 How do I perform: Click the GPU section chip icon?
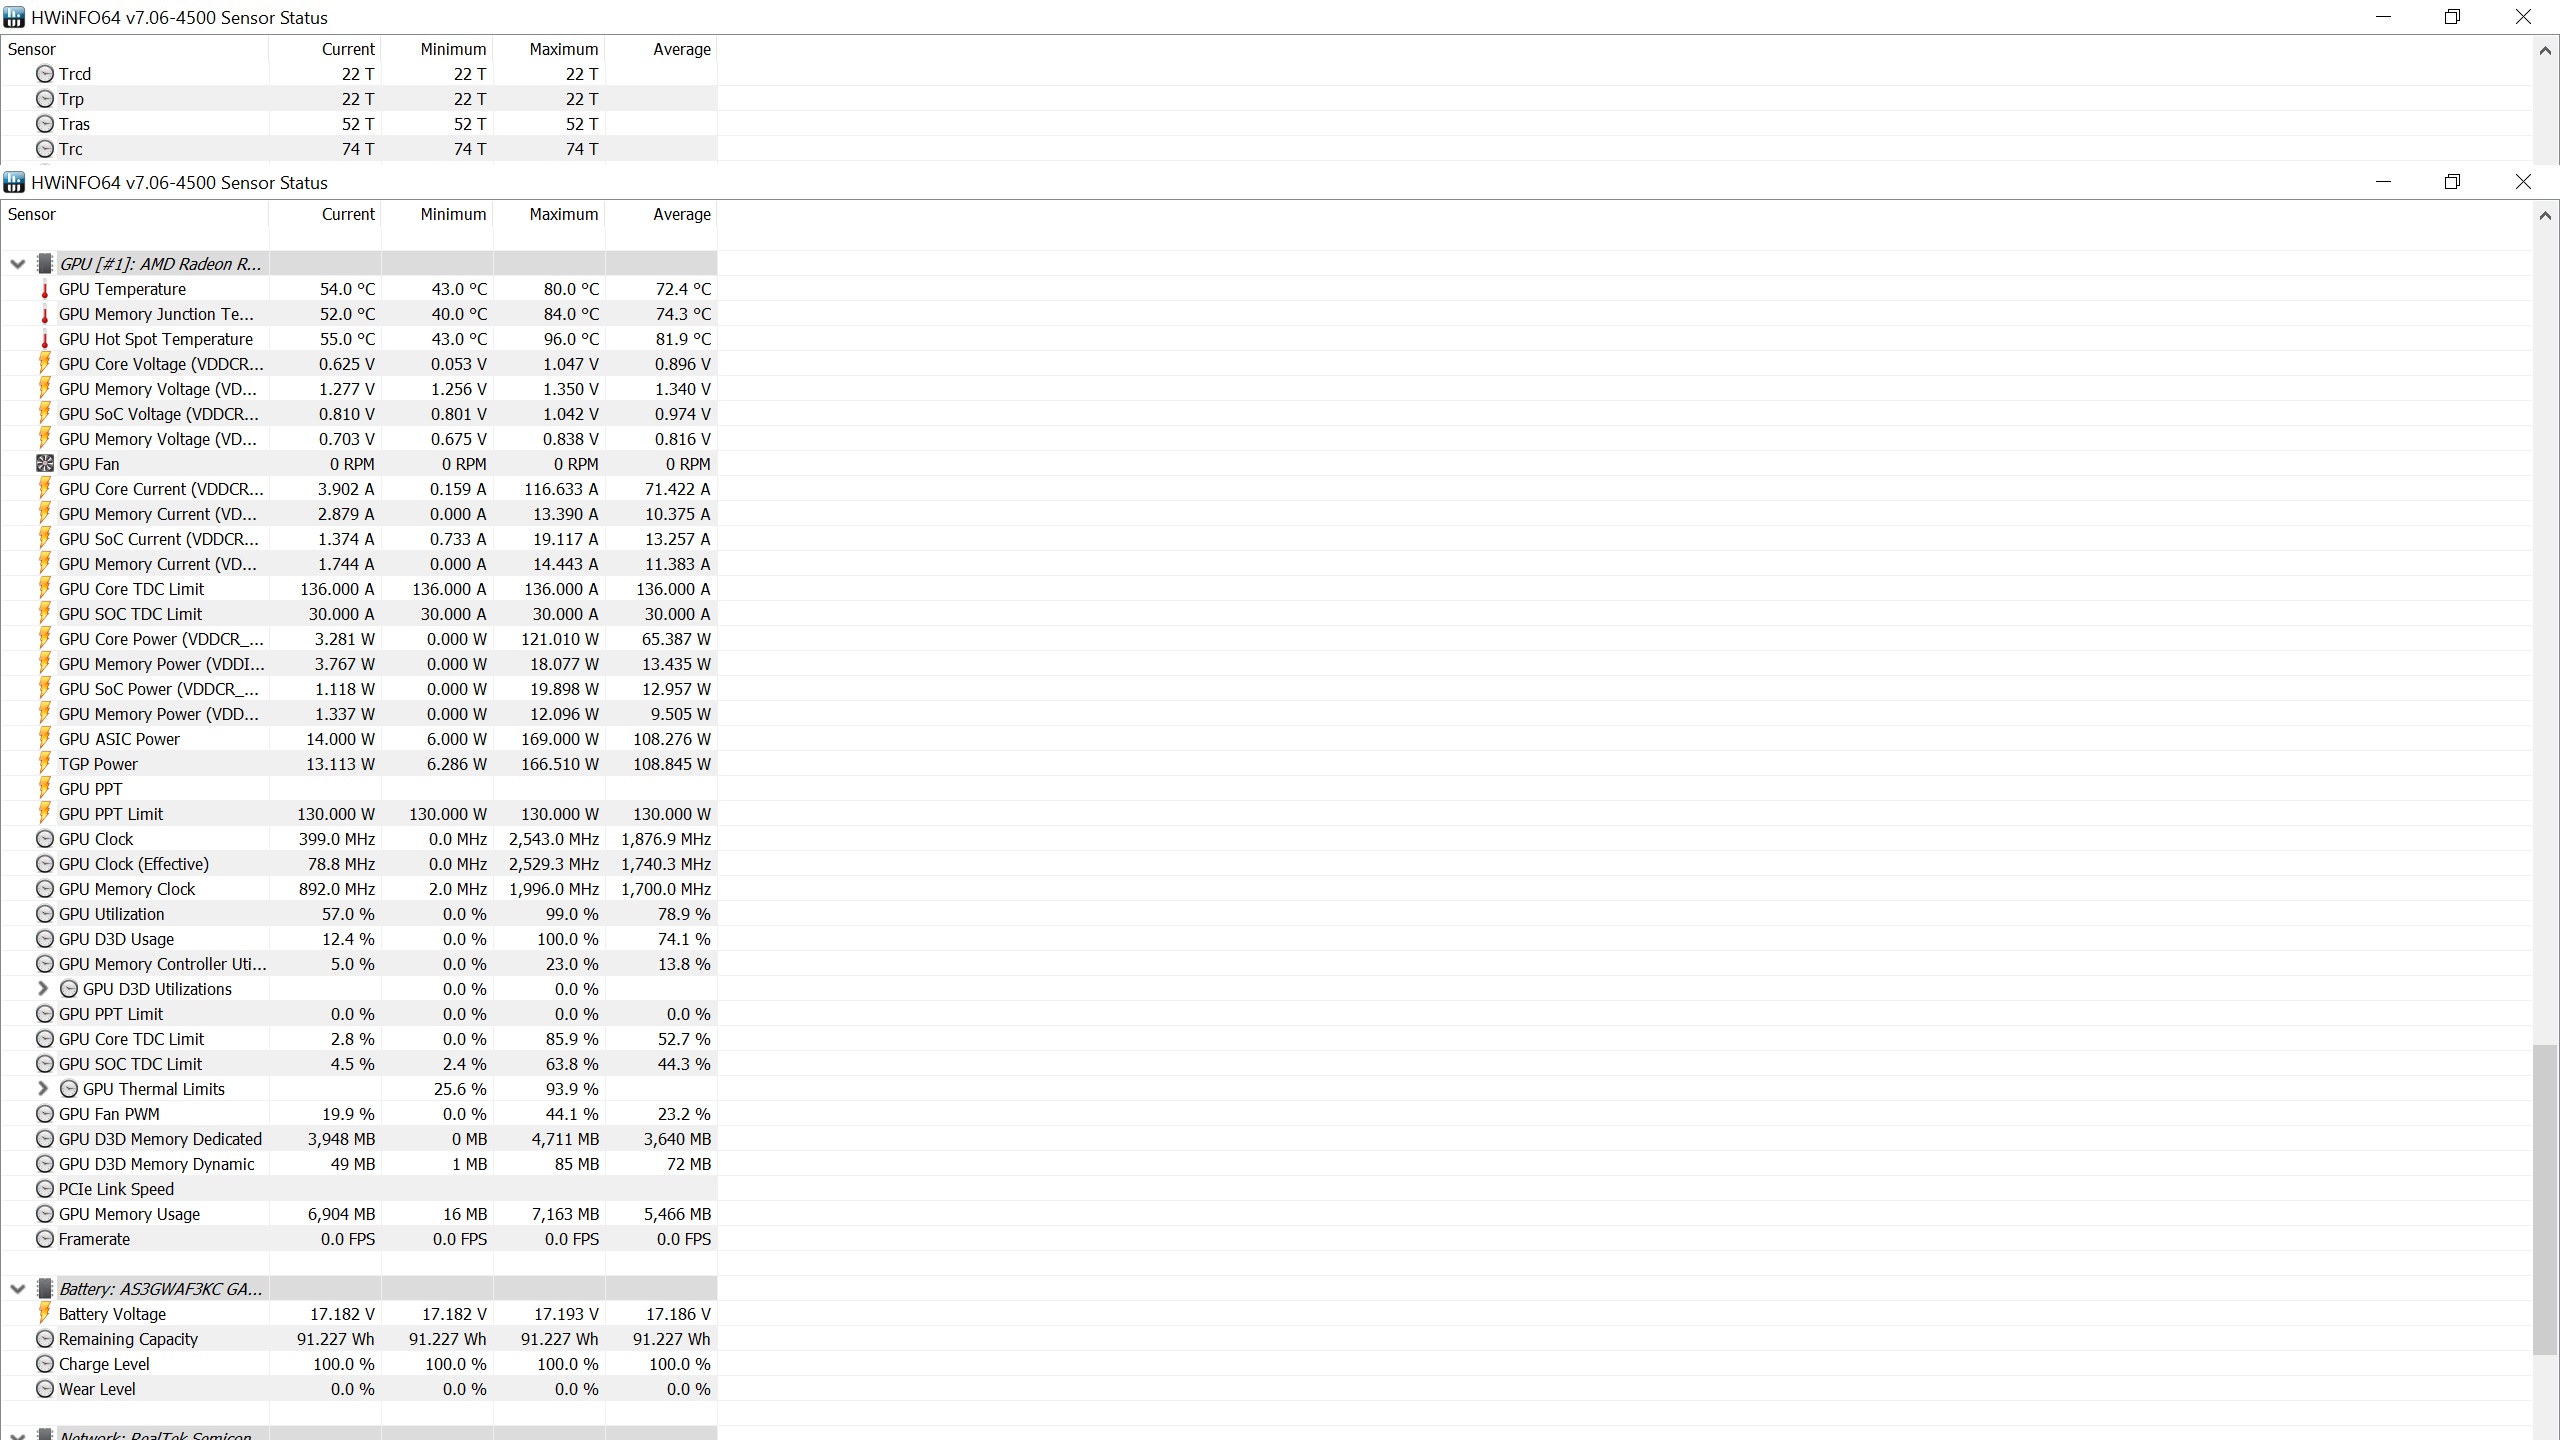44,264
